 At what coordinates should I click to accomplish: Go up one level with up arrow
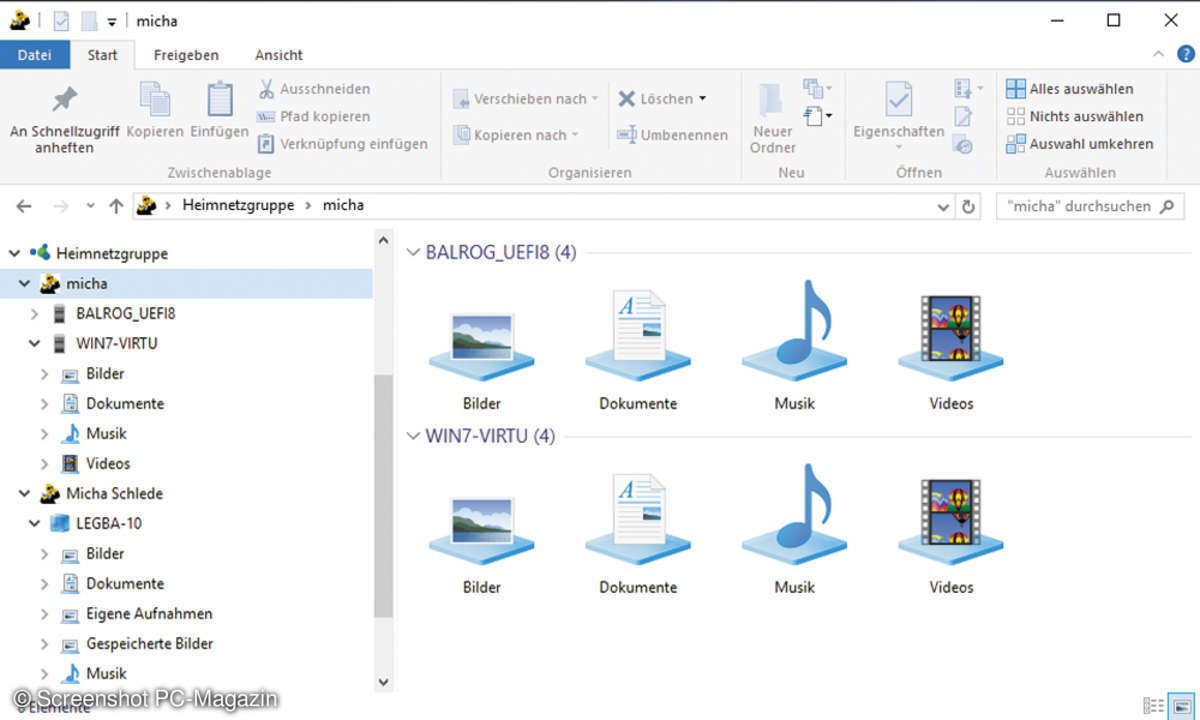[x=116, y=206]
